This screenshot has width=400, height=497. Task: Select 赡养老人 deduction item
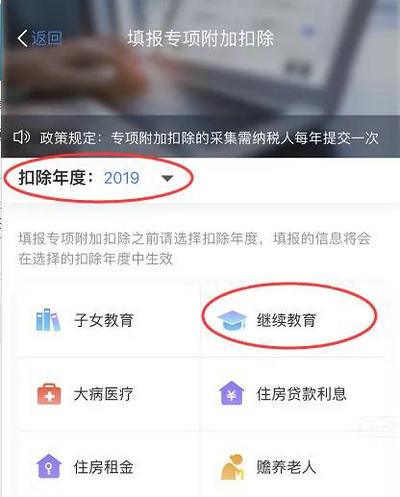(286, 467)
